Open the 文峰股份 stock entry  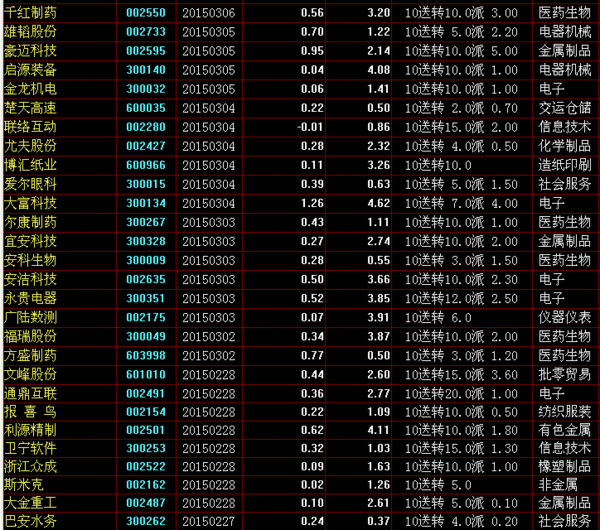[30, 374]
